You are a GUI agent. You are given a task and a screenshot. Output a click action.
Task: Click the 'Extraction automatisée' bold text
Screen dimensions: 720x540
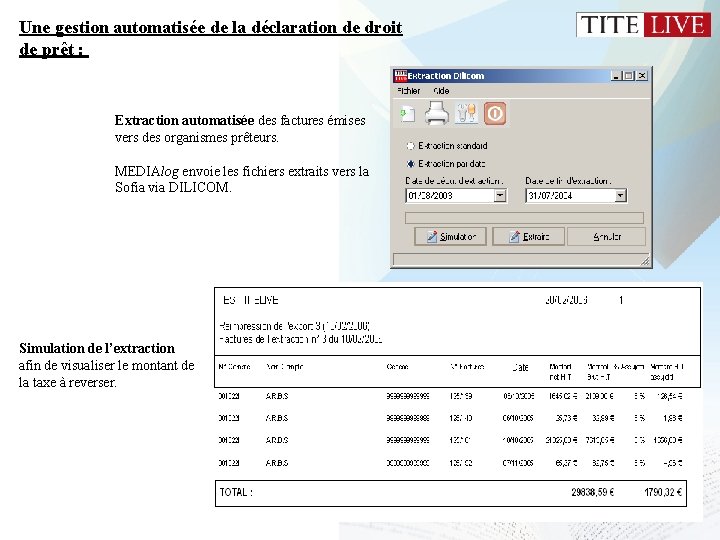click(184, 120)
